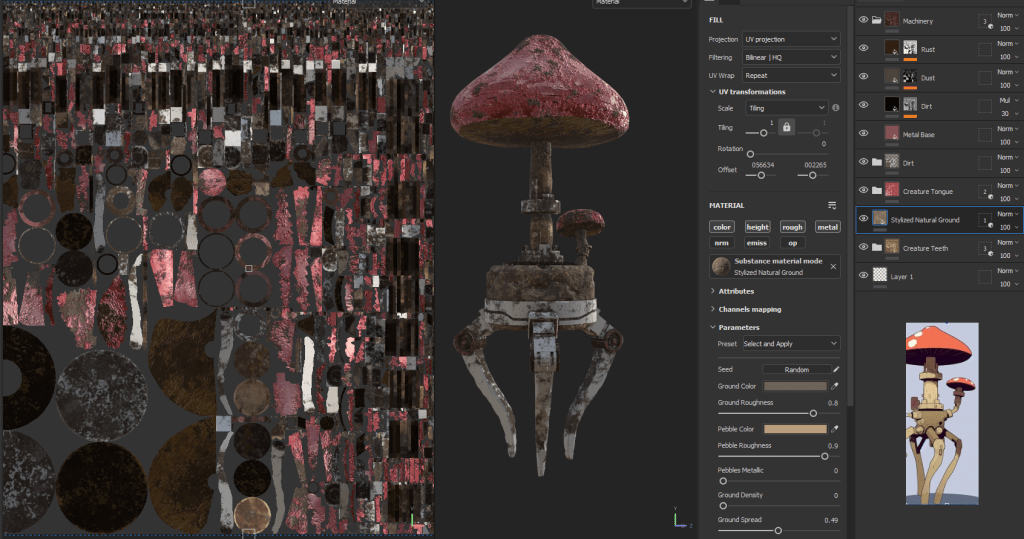This screenshot has height=539, width=1024.
Task: Click the Machinery folder icon
Action: (x=877, y=19)
